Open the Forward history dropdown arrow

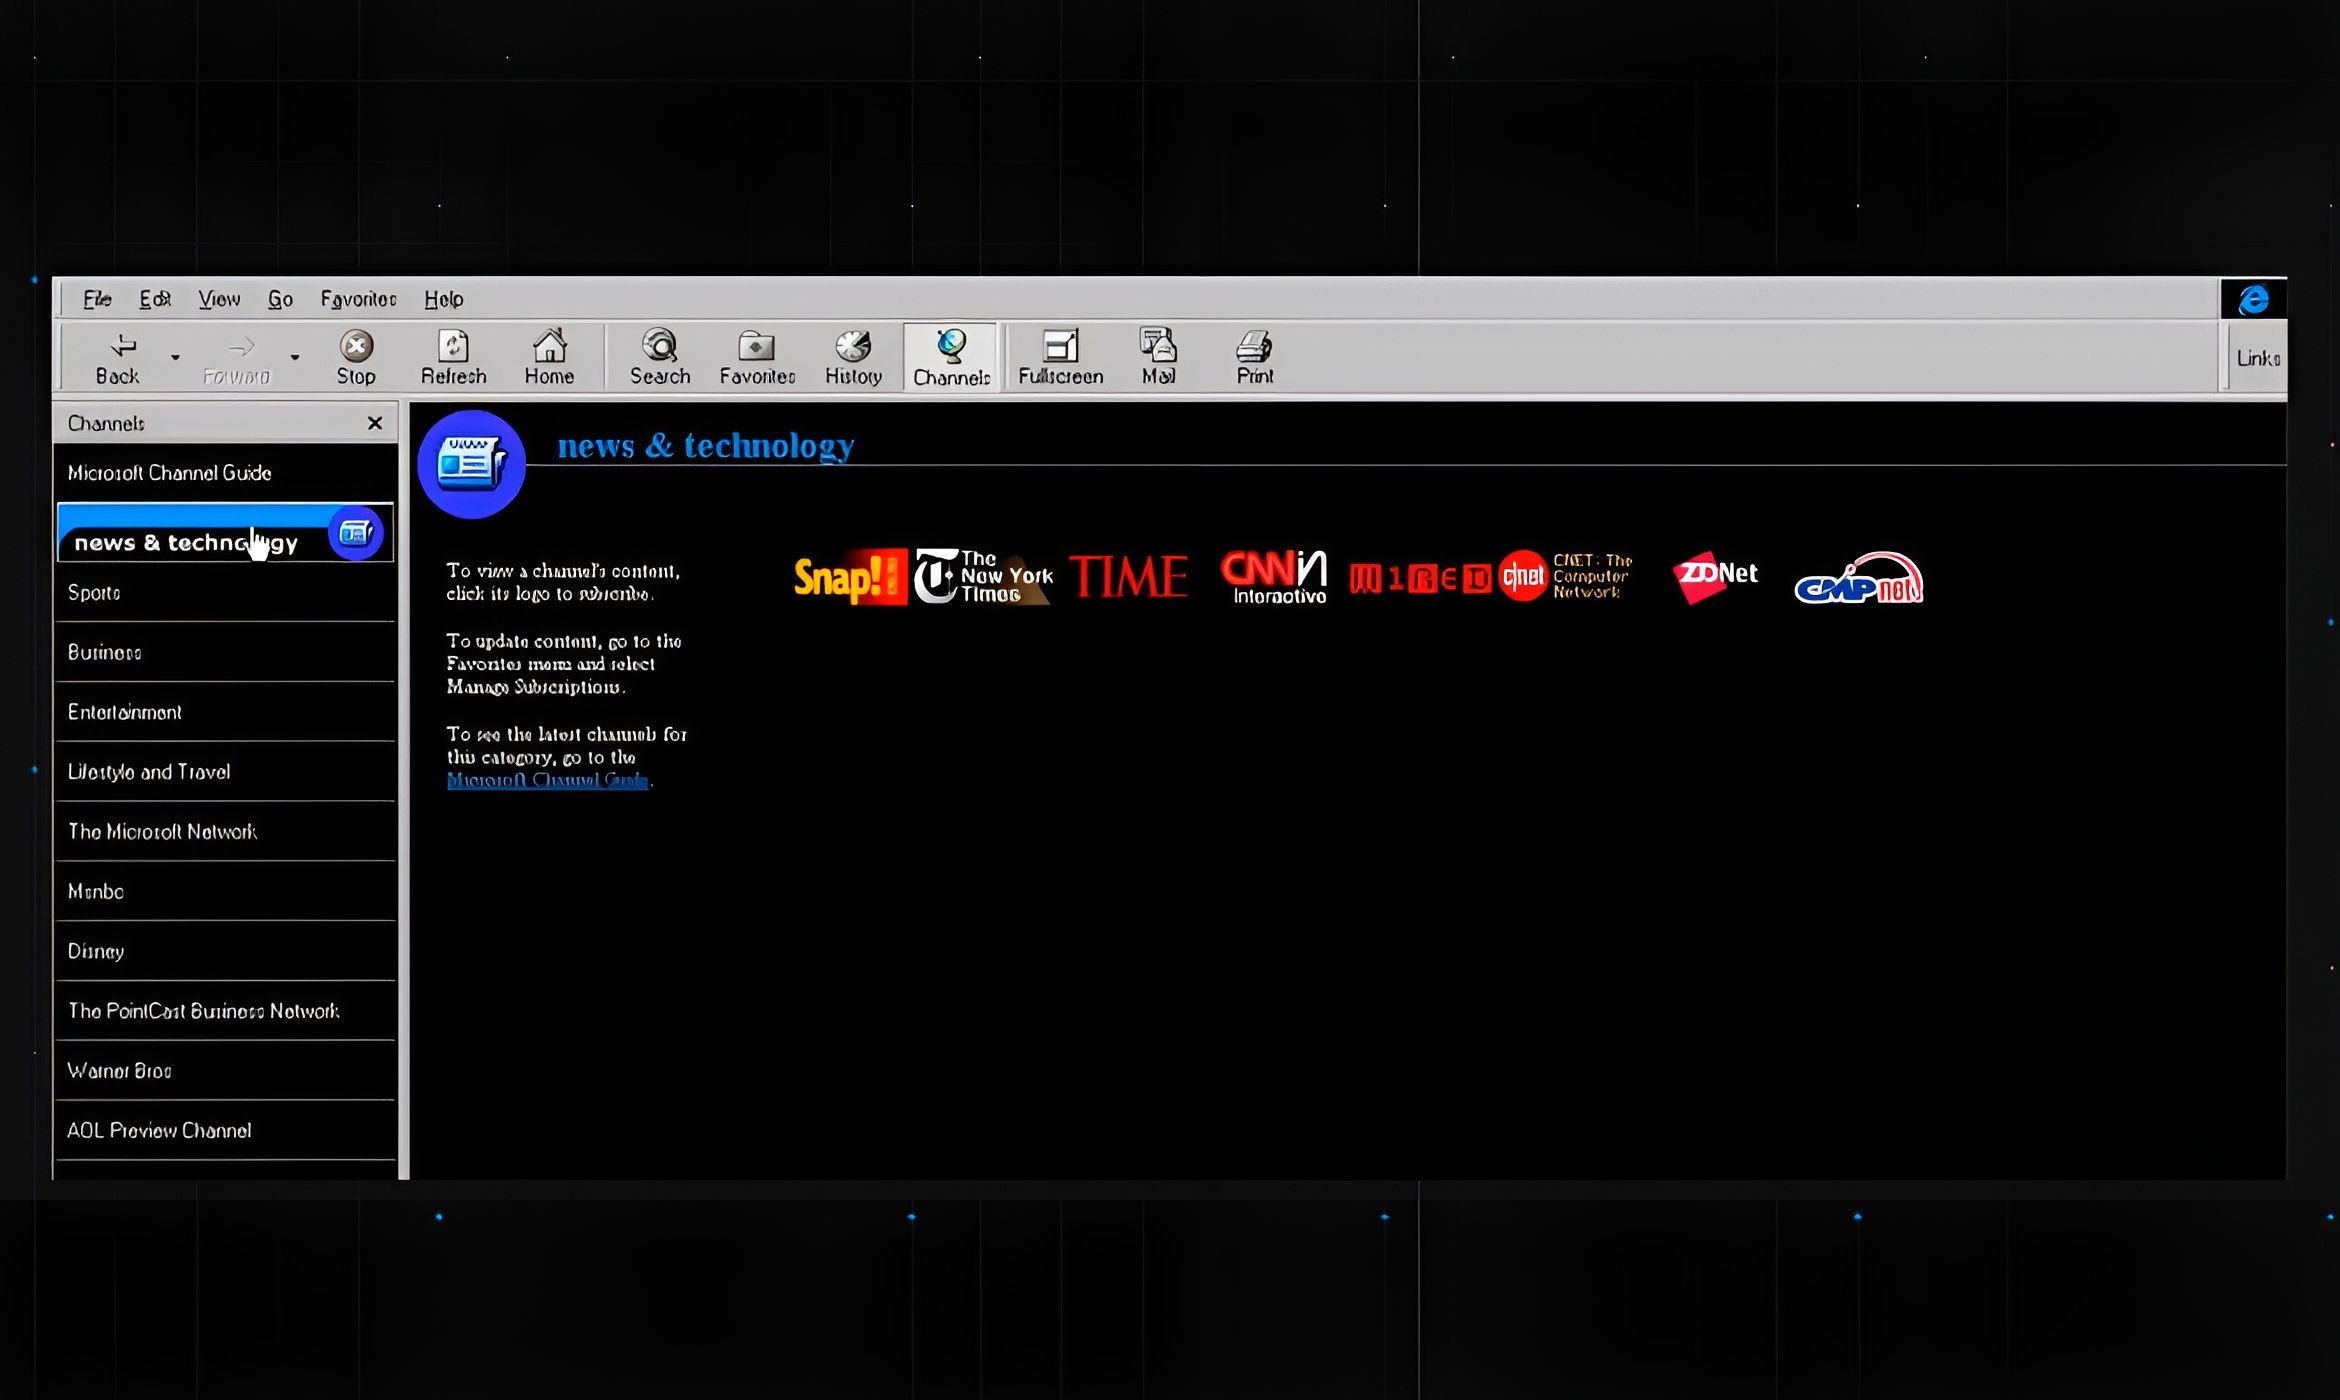pyautogui.click(x=294, y=357)
